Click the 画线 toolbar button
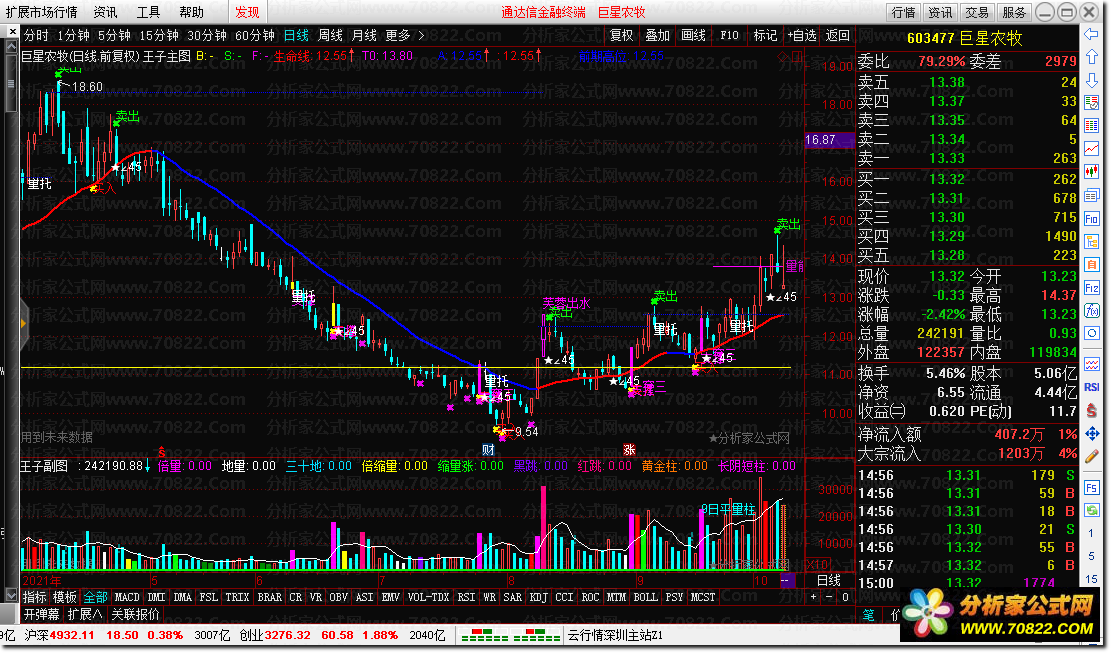Image resolution: width=1112 pixels, height=653 pixels. (x=694, y=35)
